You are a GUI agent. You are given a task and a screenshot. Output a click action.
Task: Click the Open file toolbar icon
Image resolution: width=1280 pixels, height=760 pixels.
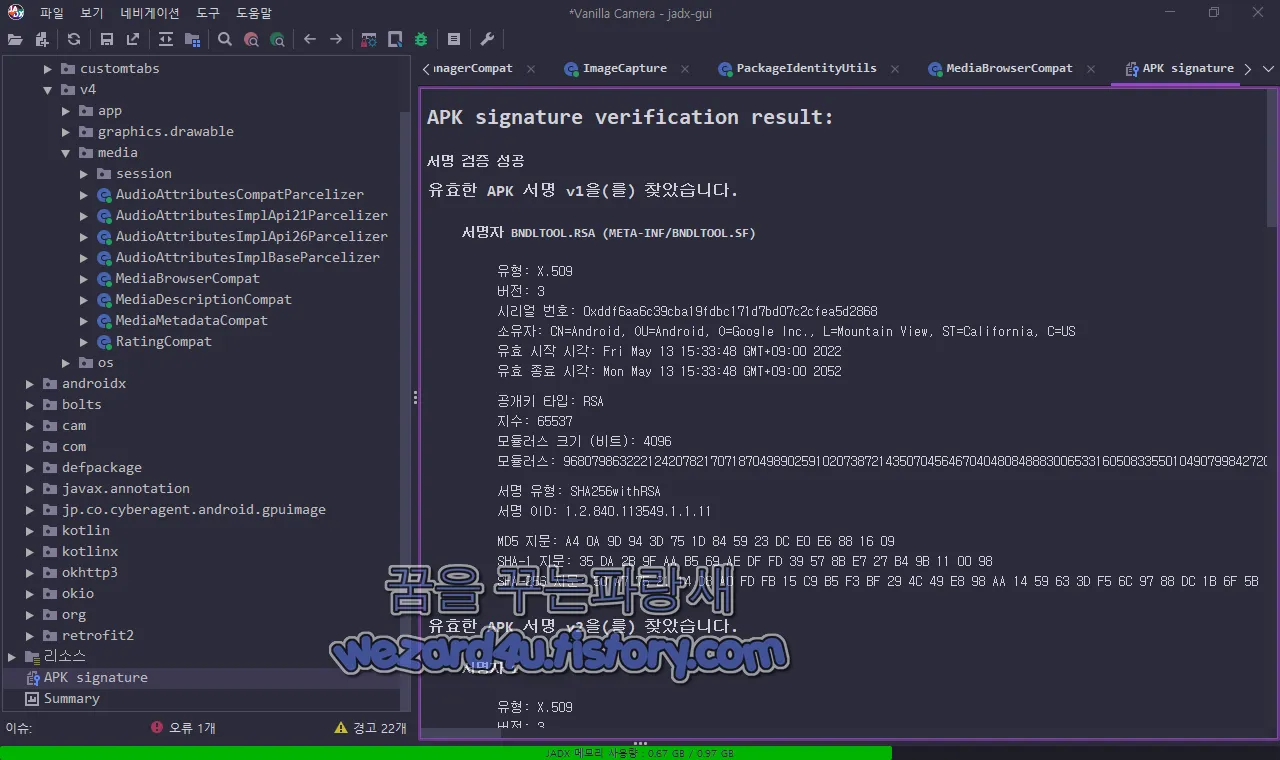click(x=15, y=40)
